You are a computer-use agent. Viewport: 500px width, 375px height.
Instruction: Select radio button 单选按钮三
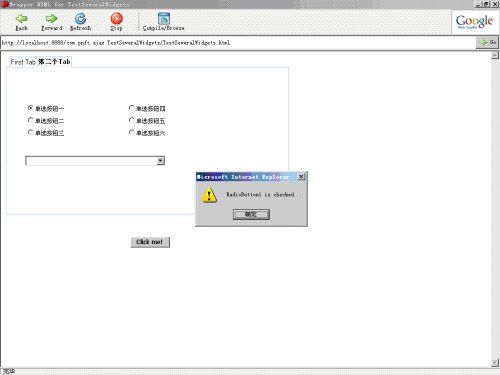[30, 132]
